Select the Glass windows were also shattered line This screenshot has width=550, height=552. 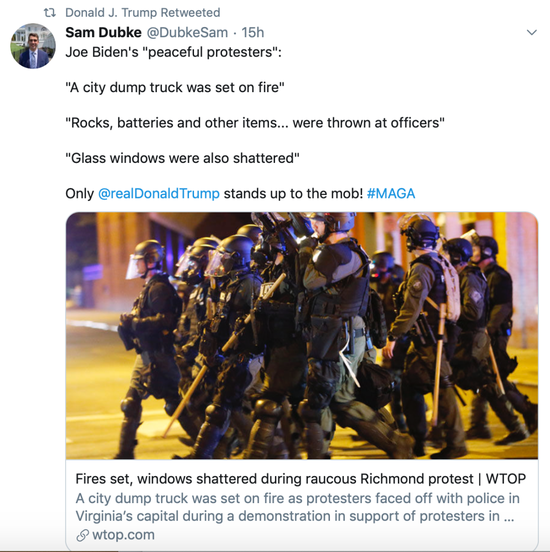182,158
